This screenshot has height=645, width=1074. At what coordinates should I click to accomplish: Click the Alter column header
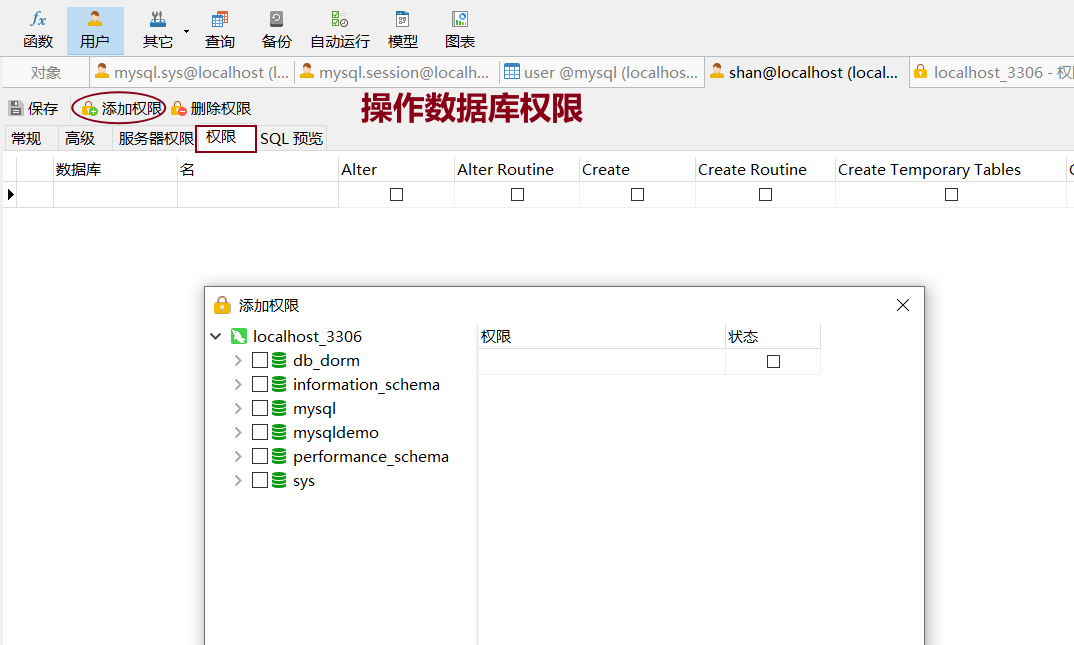click(x=396, y=169)
